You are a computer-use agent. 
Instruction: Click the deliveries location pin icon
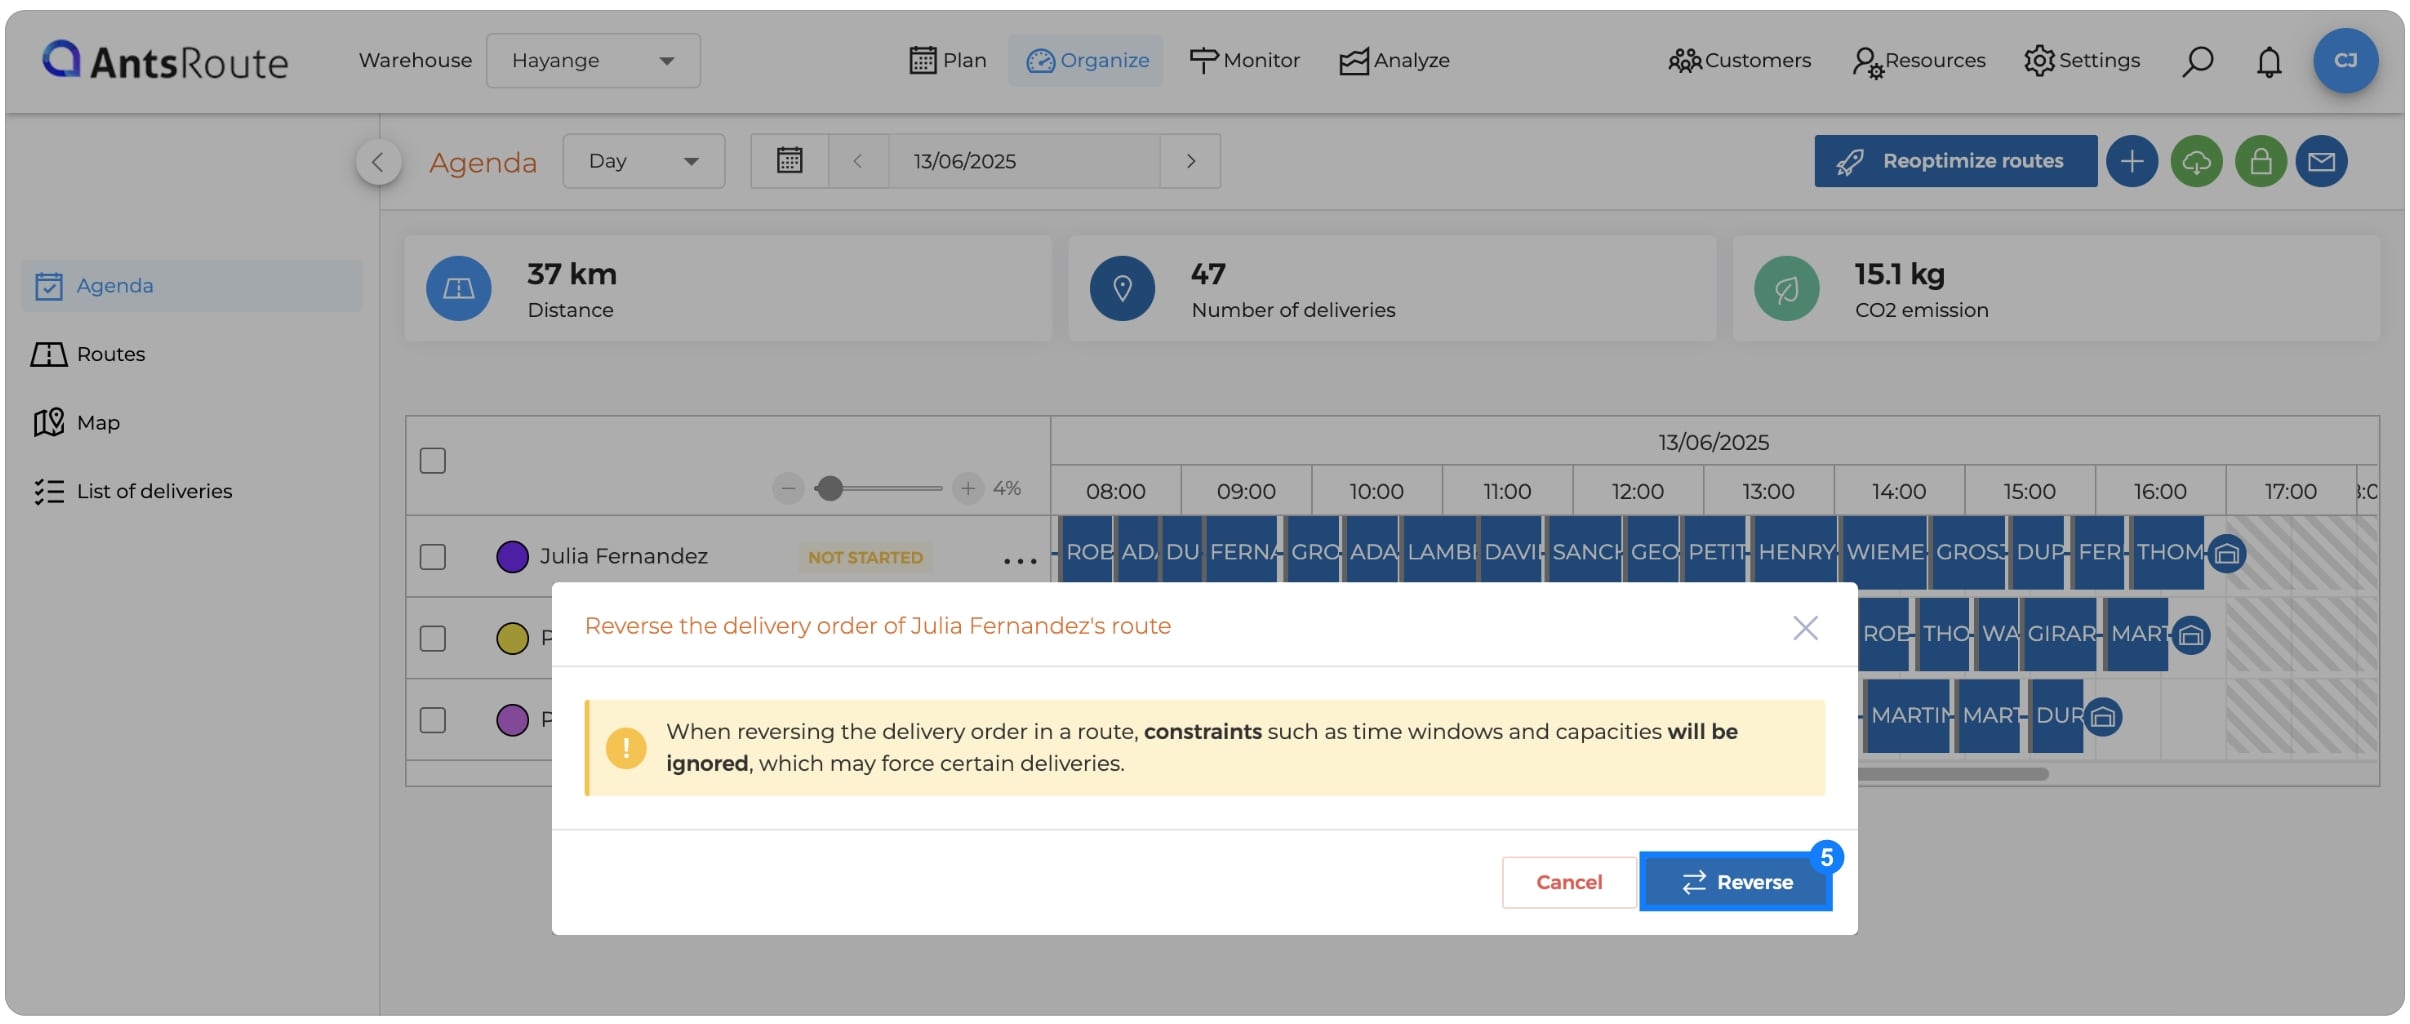1122,289
